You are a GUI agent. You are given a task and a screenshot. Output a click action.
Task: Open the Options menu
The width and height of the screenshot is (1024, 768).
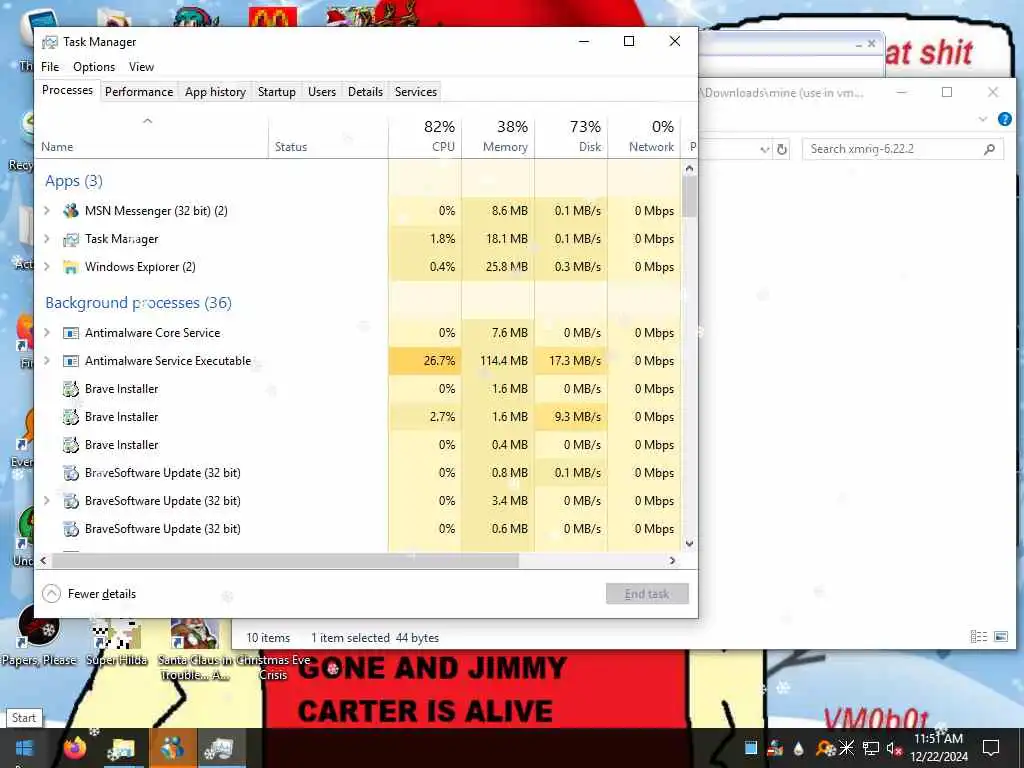tap(94, 67)
